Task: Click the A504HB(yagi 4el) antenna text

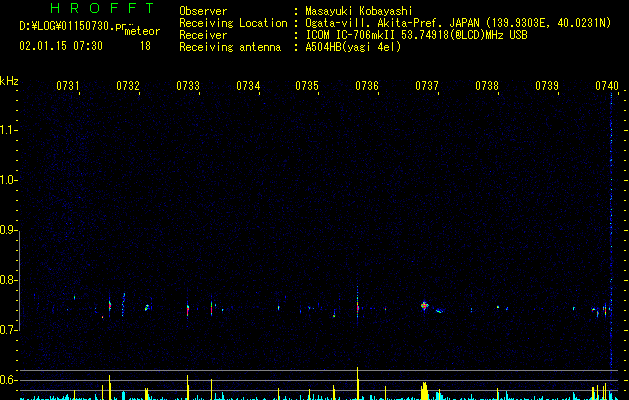Action: point(353,47)
